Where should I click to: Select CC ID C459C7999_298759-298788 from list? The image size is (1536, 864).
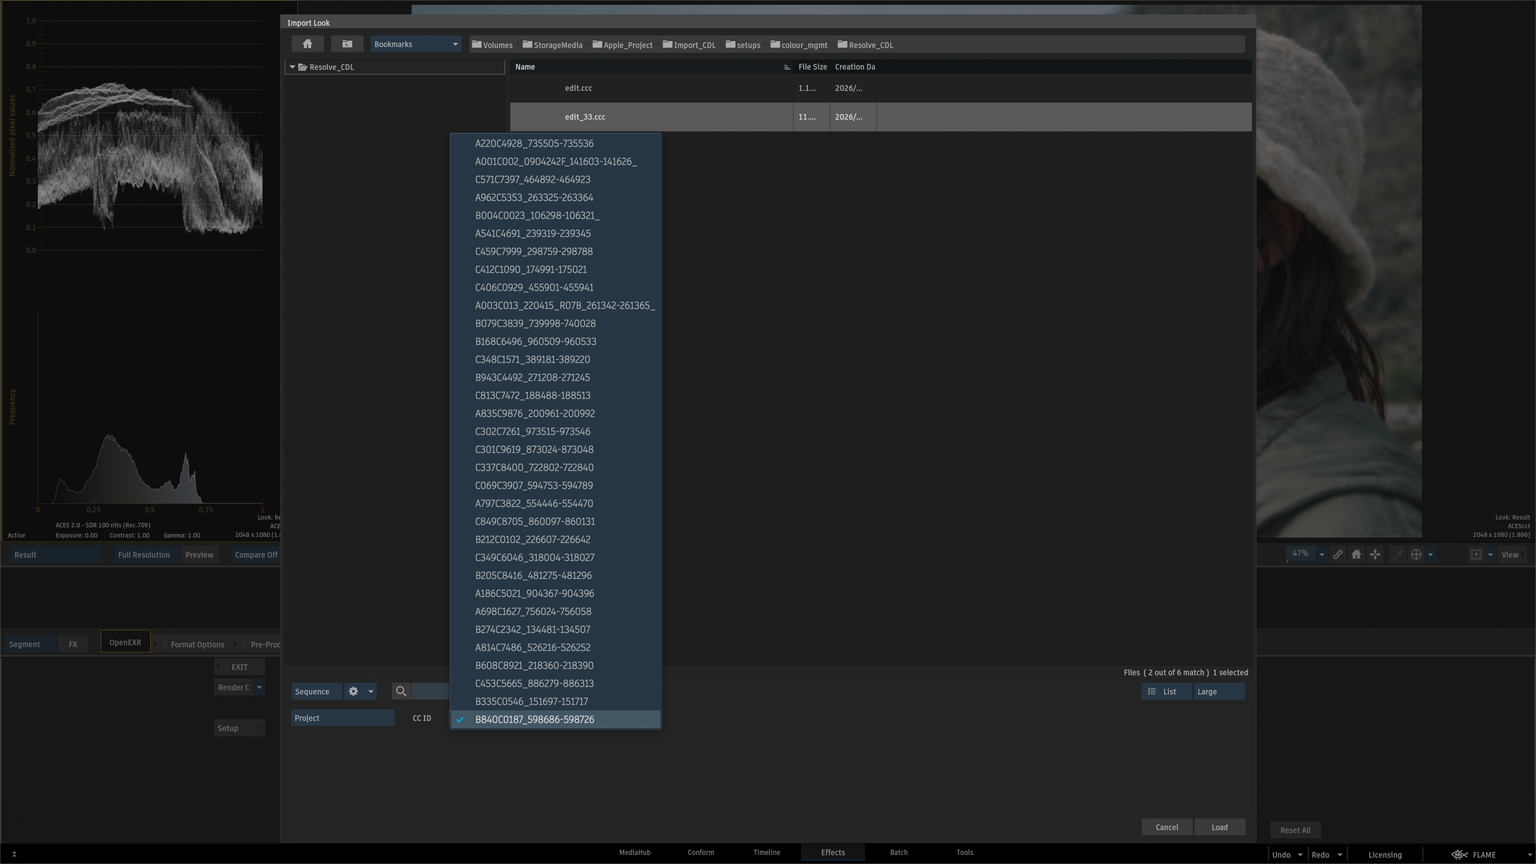tap(533, 252)
